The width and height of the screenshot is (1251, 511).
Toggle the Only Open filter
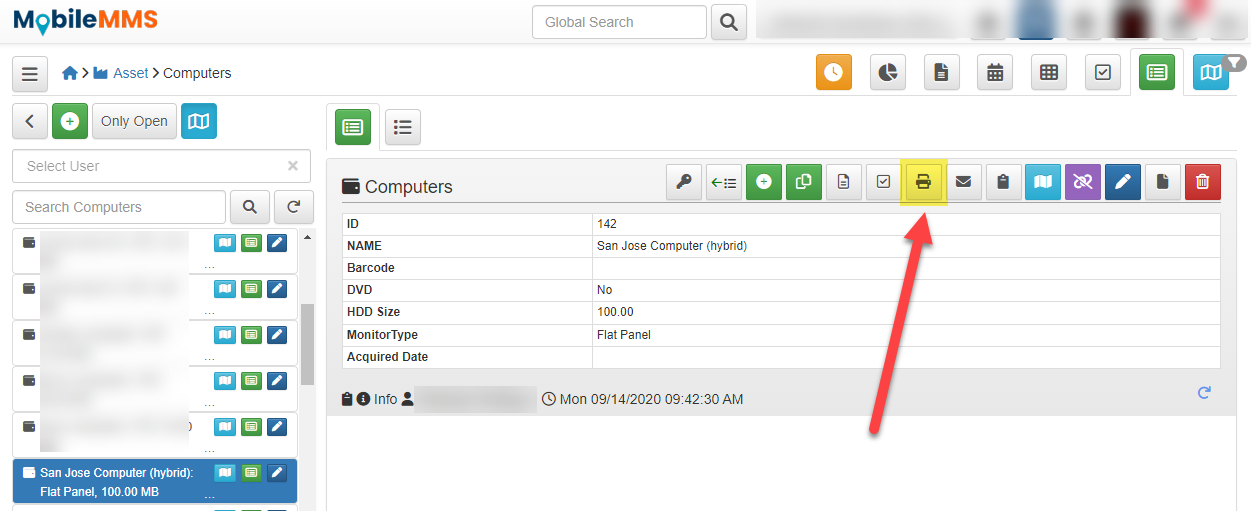point(134,121)
